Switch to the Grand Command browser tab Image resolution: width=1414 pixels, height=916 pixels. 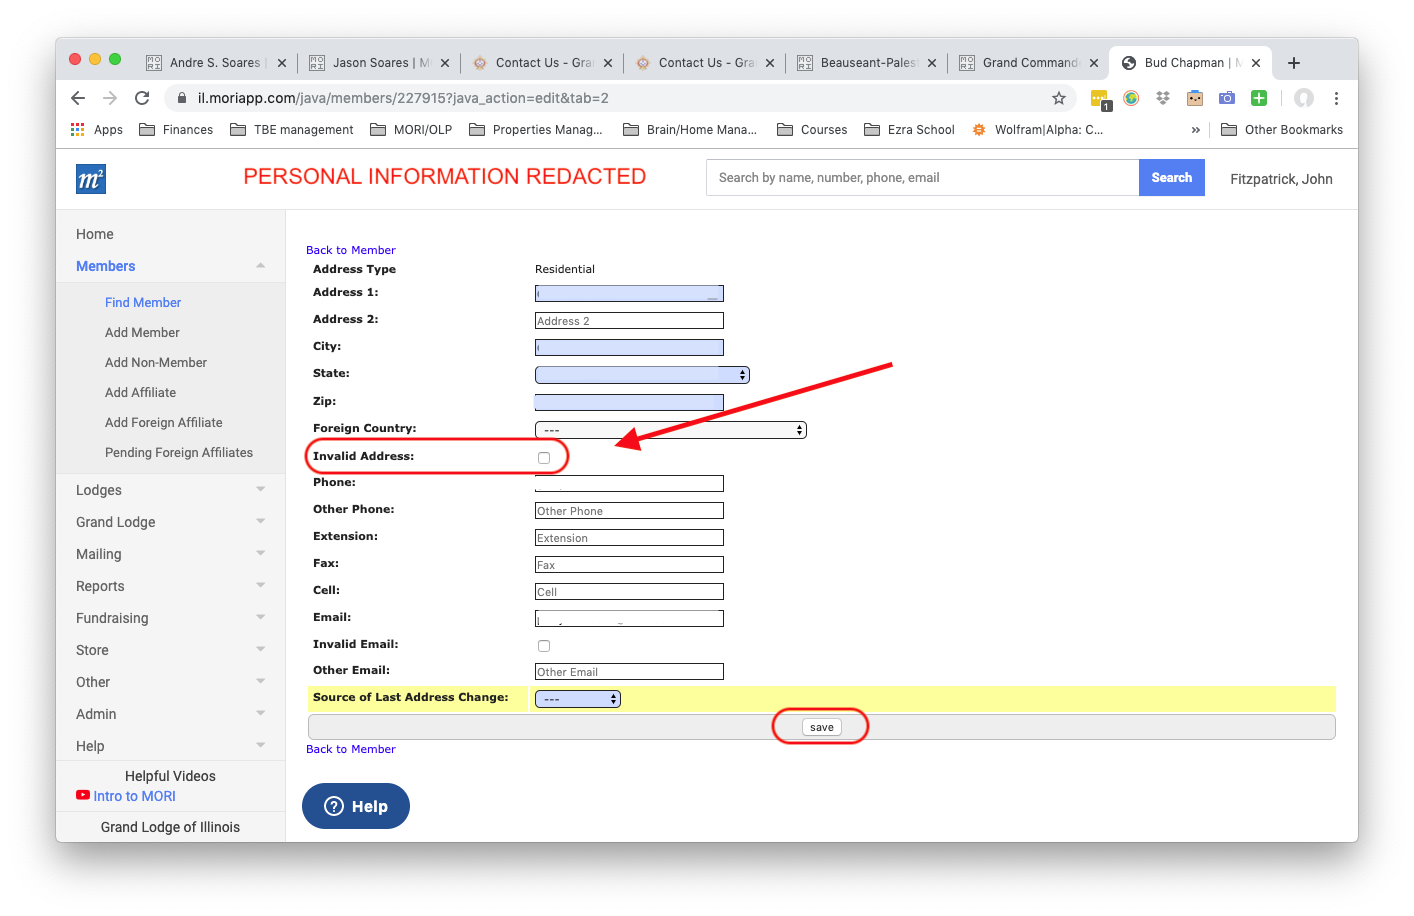click(1028, 63)
